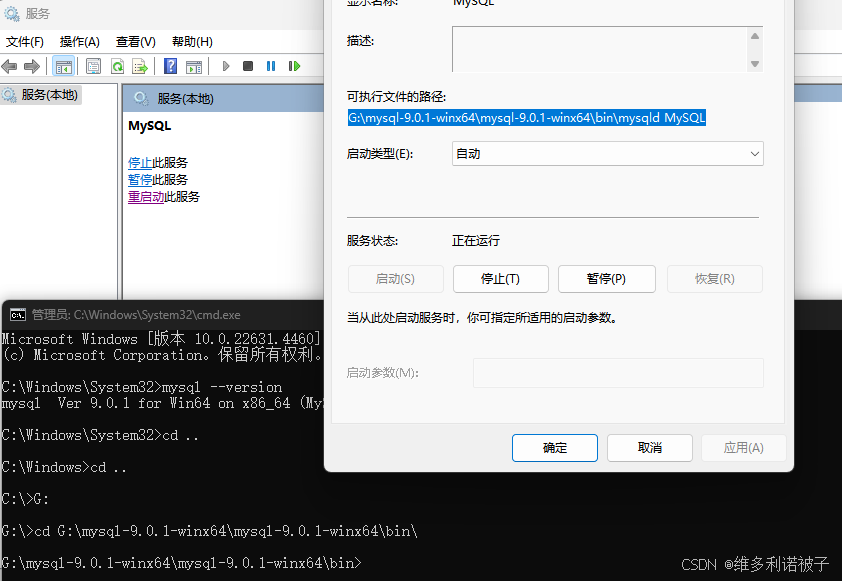Image resolution: width=842 pixels, height=581 pixels.
Task: Click the Start Service play icon
Action: pyautogui.click(x=226, y=66)
